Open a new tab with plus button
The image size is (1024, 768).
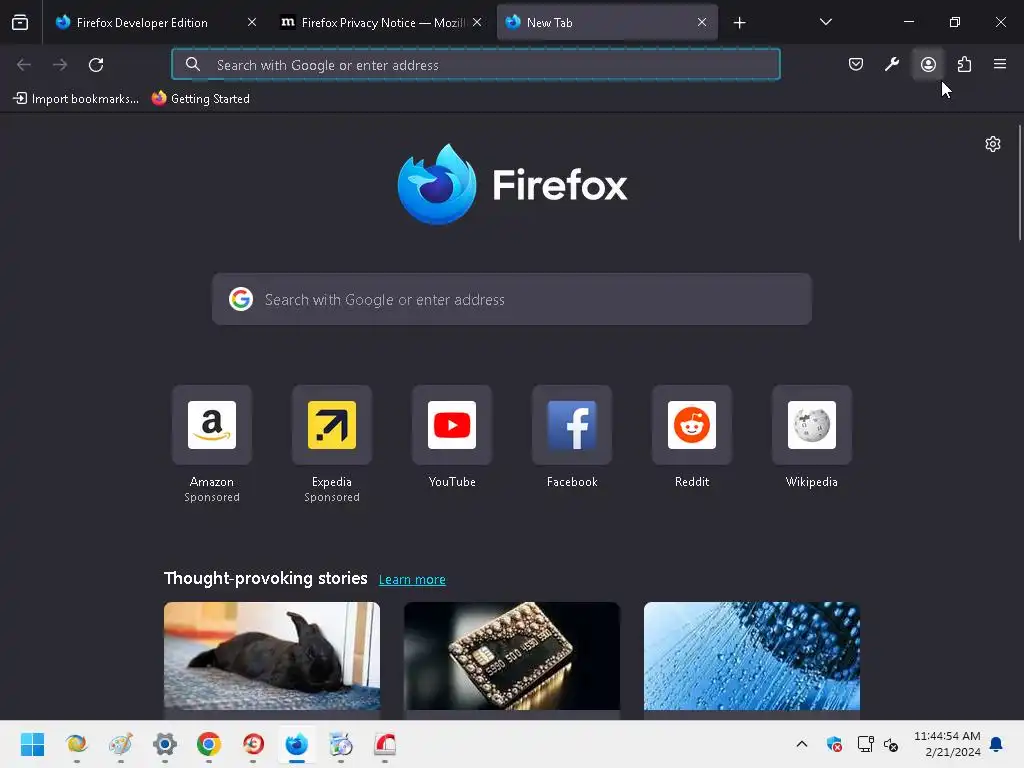point(739,23)
